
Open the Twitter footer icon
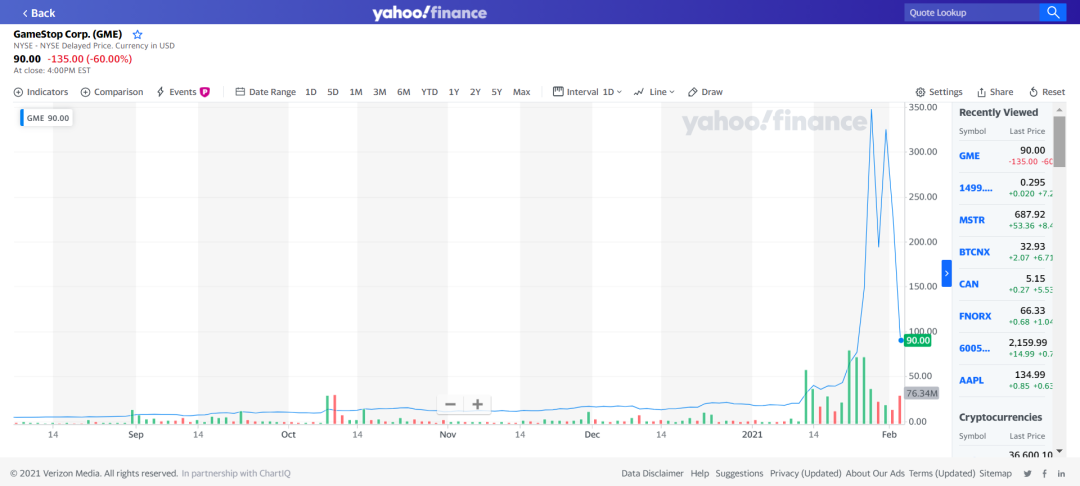point(1028,474)
